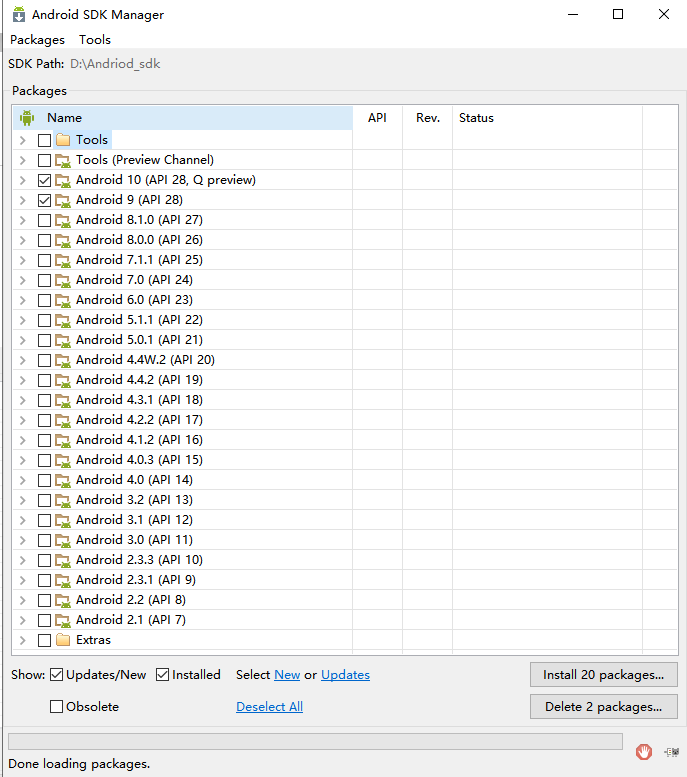Toggle the Updates/New show checkbox
This screenshot has width=687, height=777.
(57, 674)
